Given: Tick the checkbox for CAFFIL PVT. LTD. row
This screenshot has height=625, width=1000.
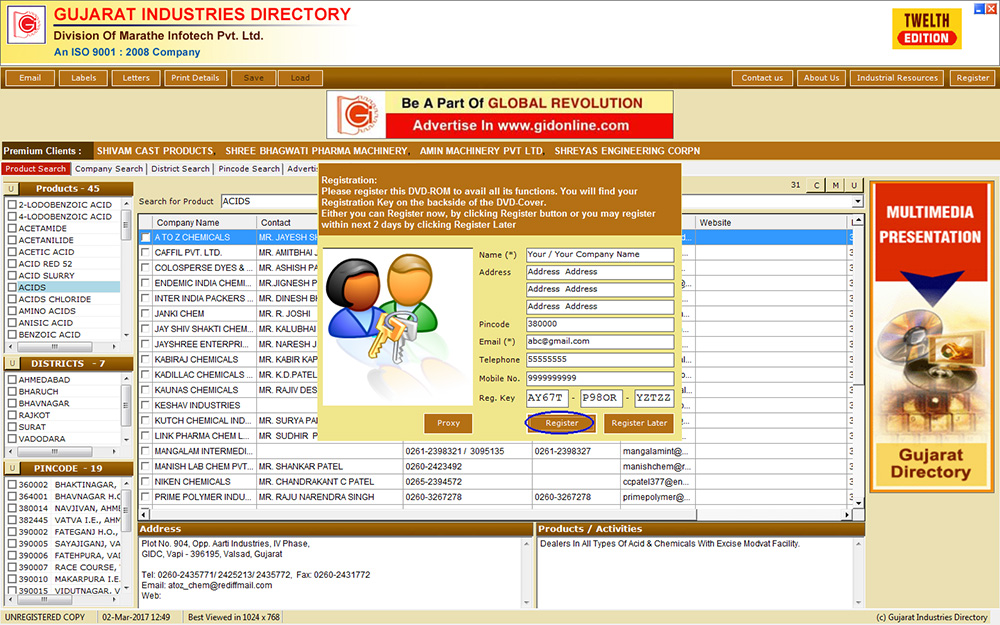Looking at the screenshot, I should click(146, 253).
